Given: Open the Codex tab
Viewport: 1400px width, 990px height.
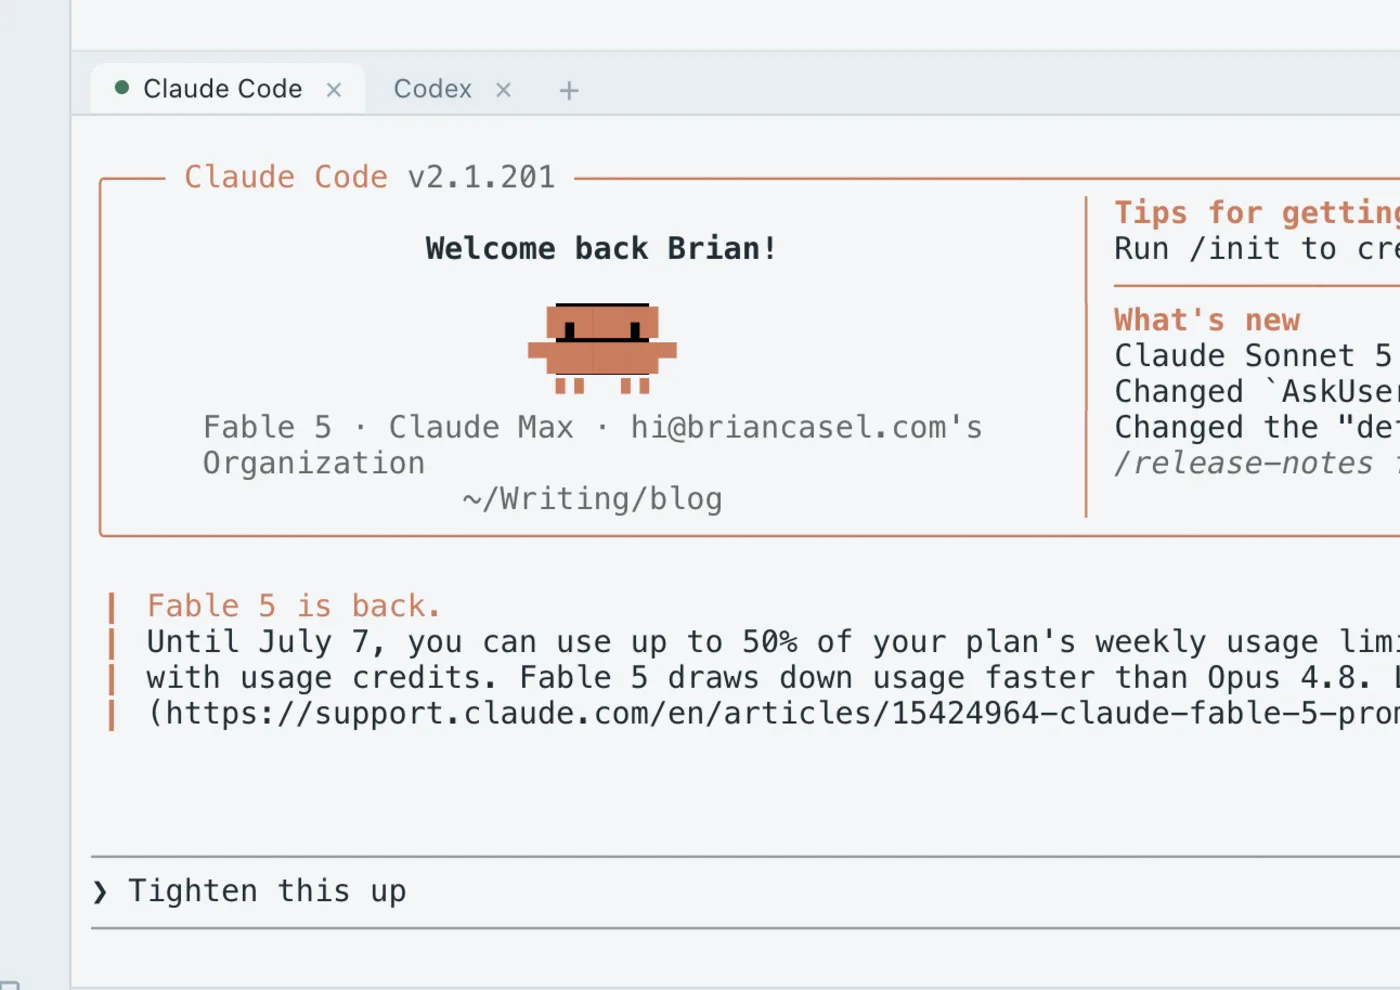Looking at the screenshot, I should pyautogui.click(x=432, y=89).
